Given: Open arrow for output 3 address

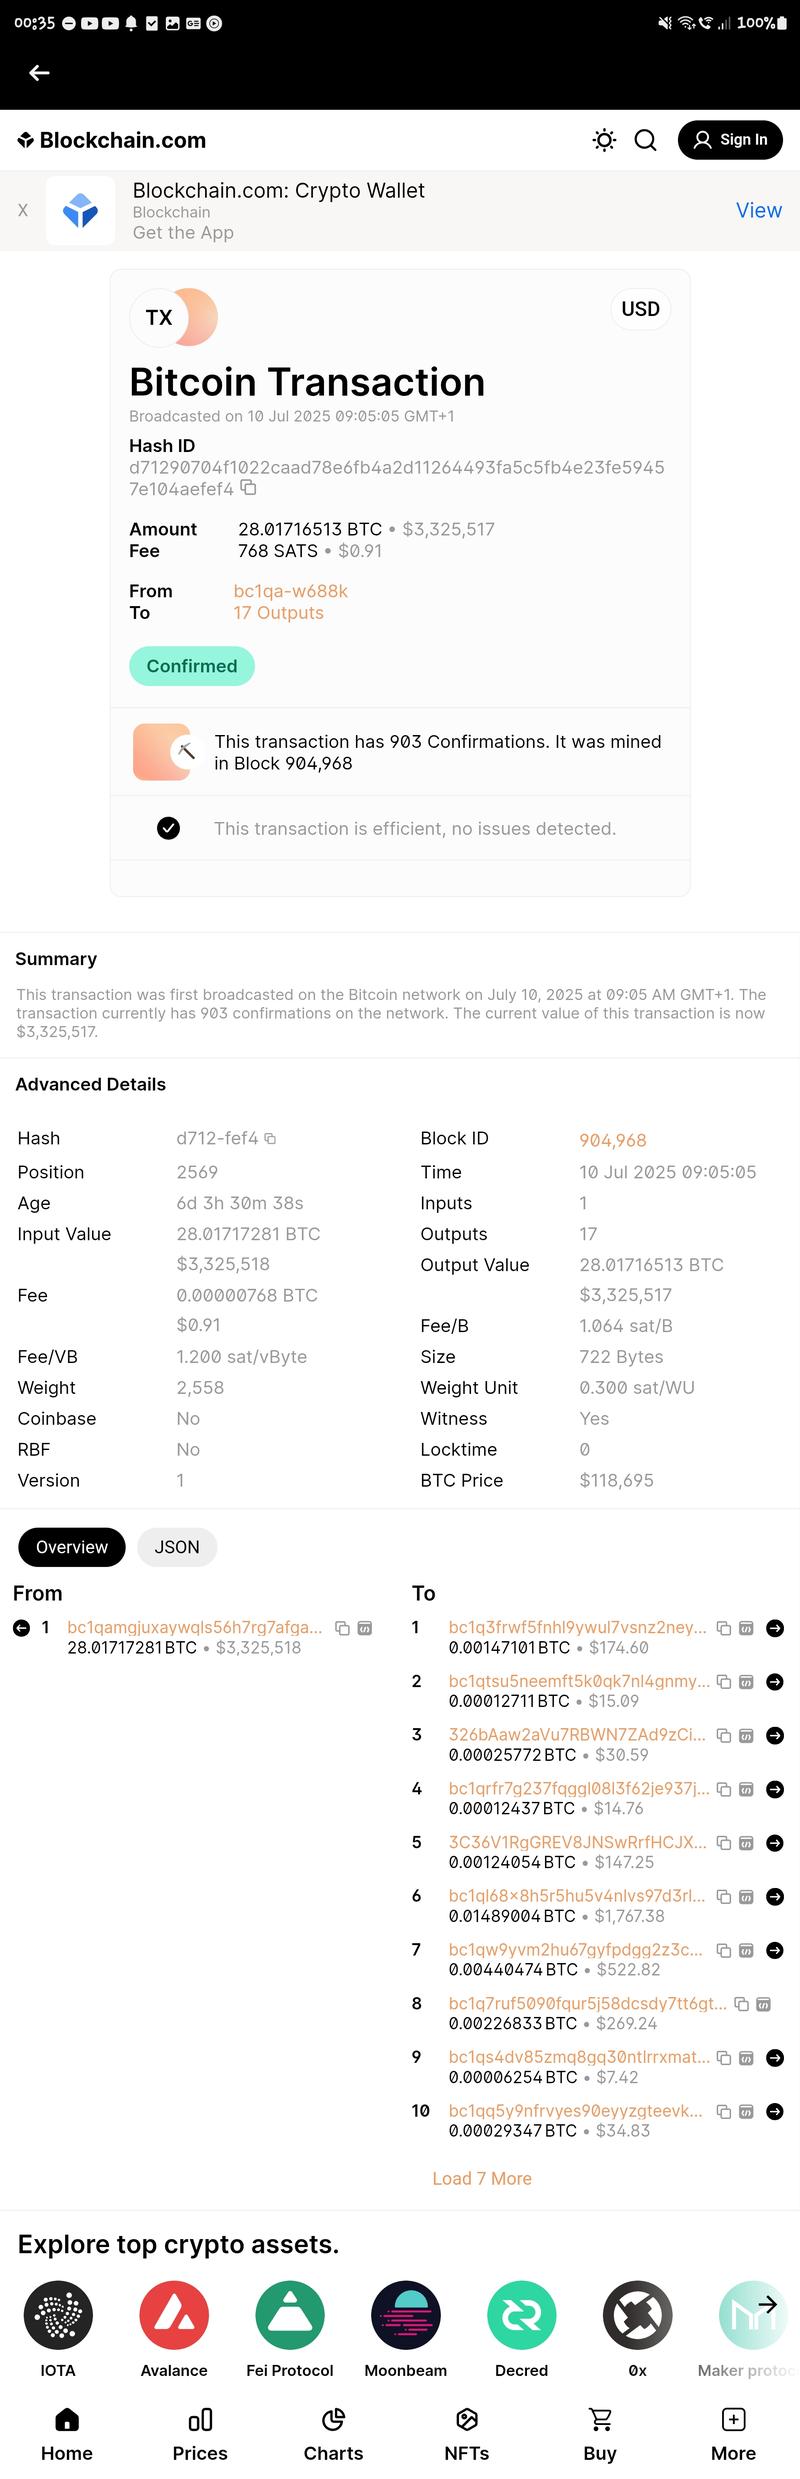Looking at the screenshot, I should [x=774, y=1736].
